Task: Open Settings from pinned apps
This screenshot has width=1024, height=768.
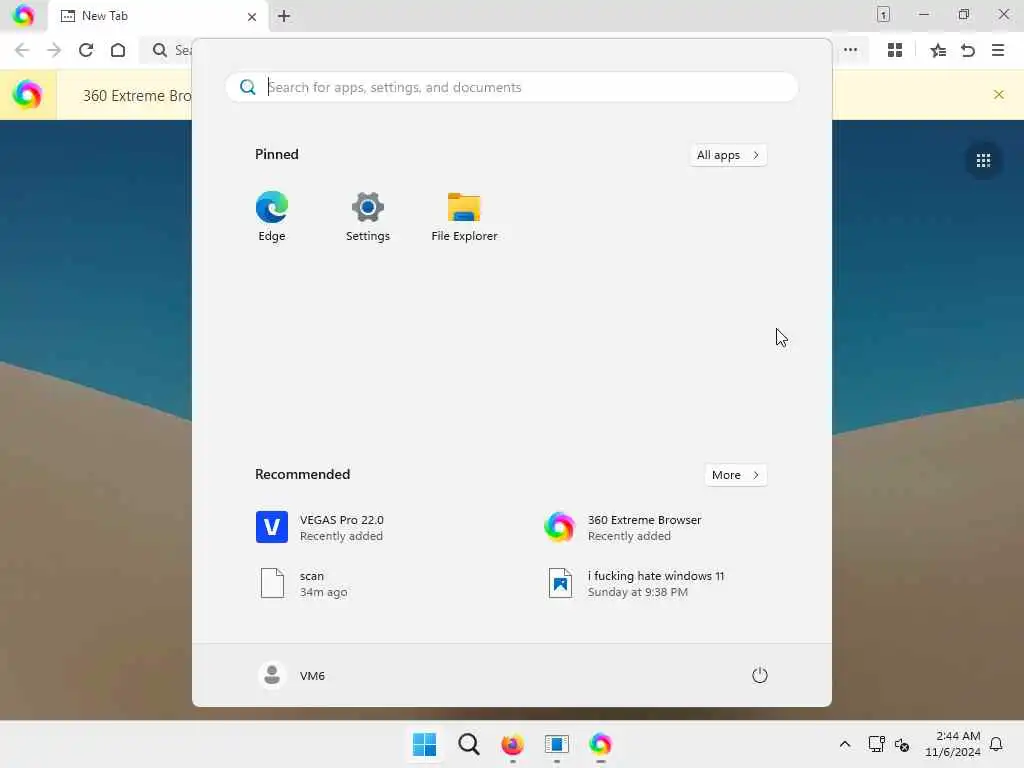Action: [x=368, y=216]
